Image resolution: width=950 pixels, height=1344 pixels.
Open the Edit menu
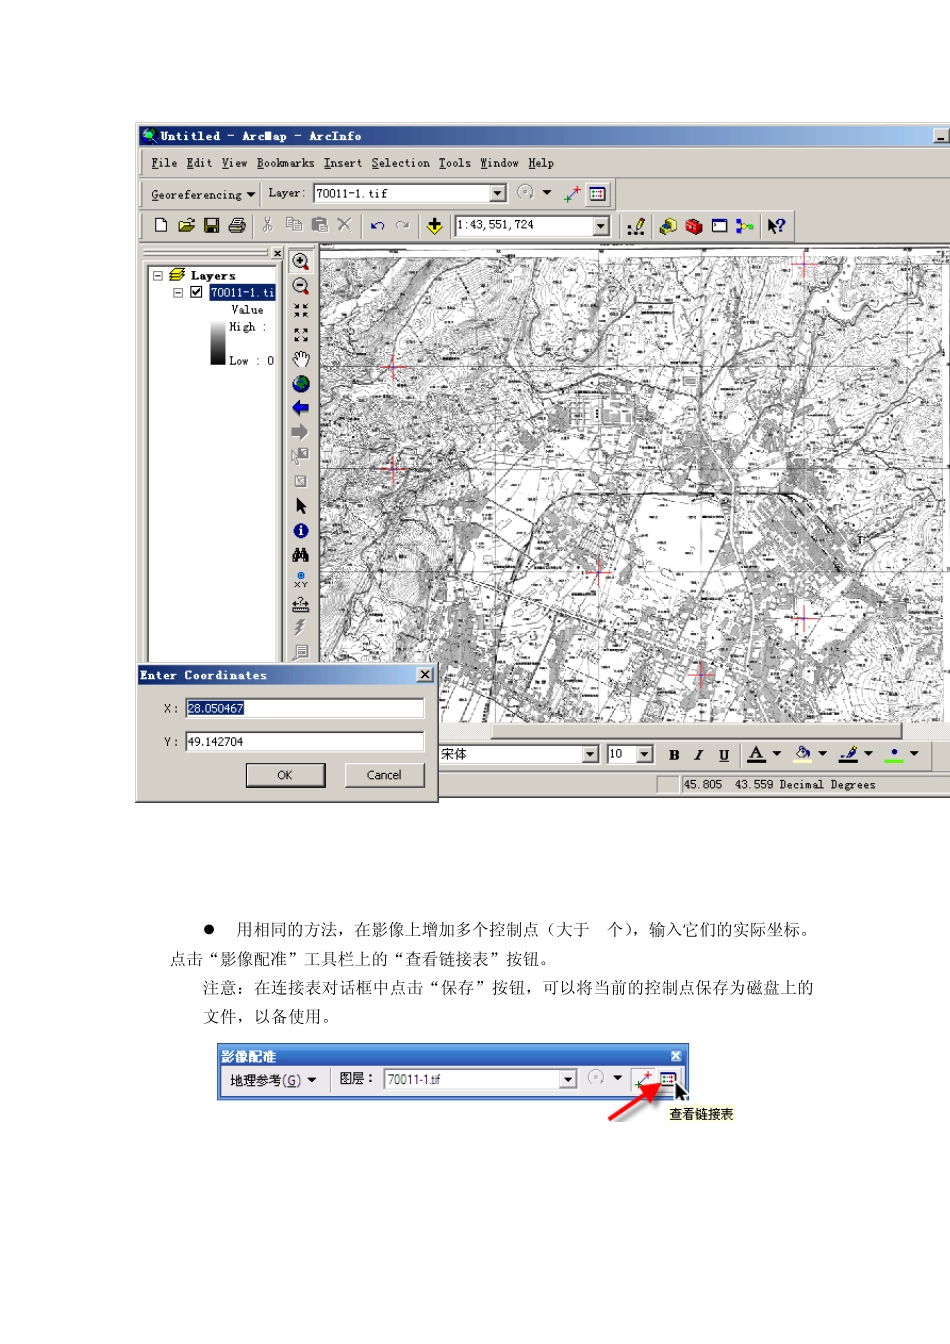pos(199,163)
